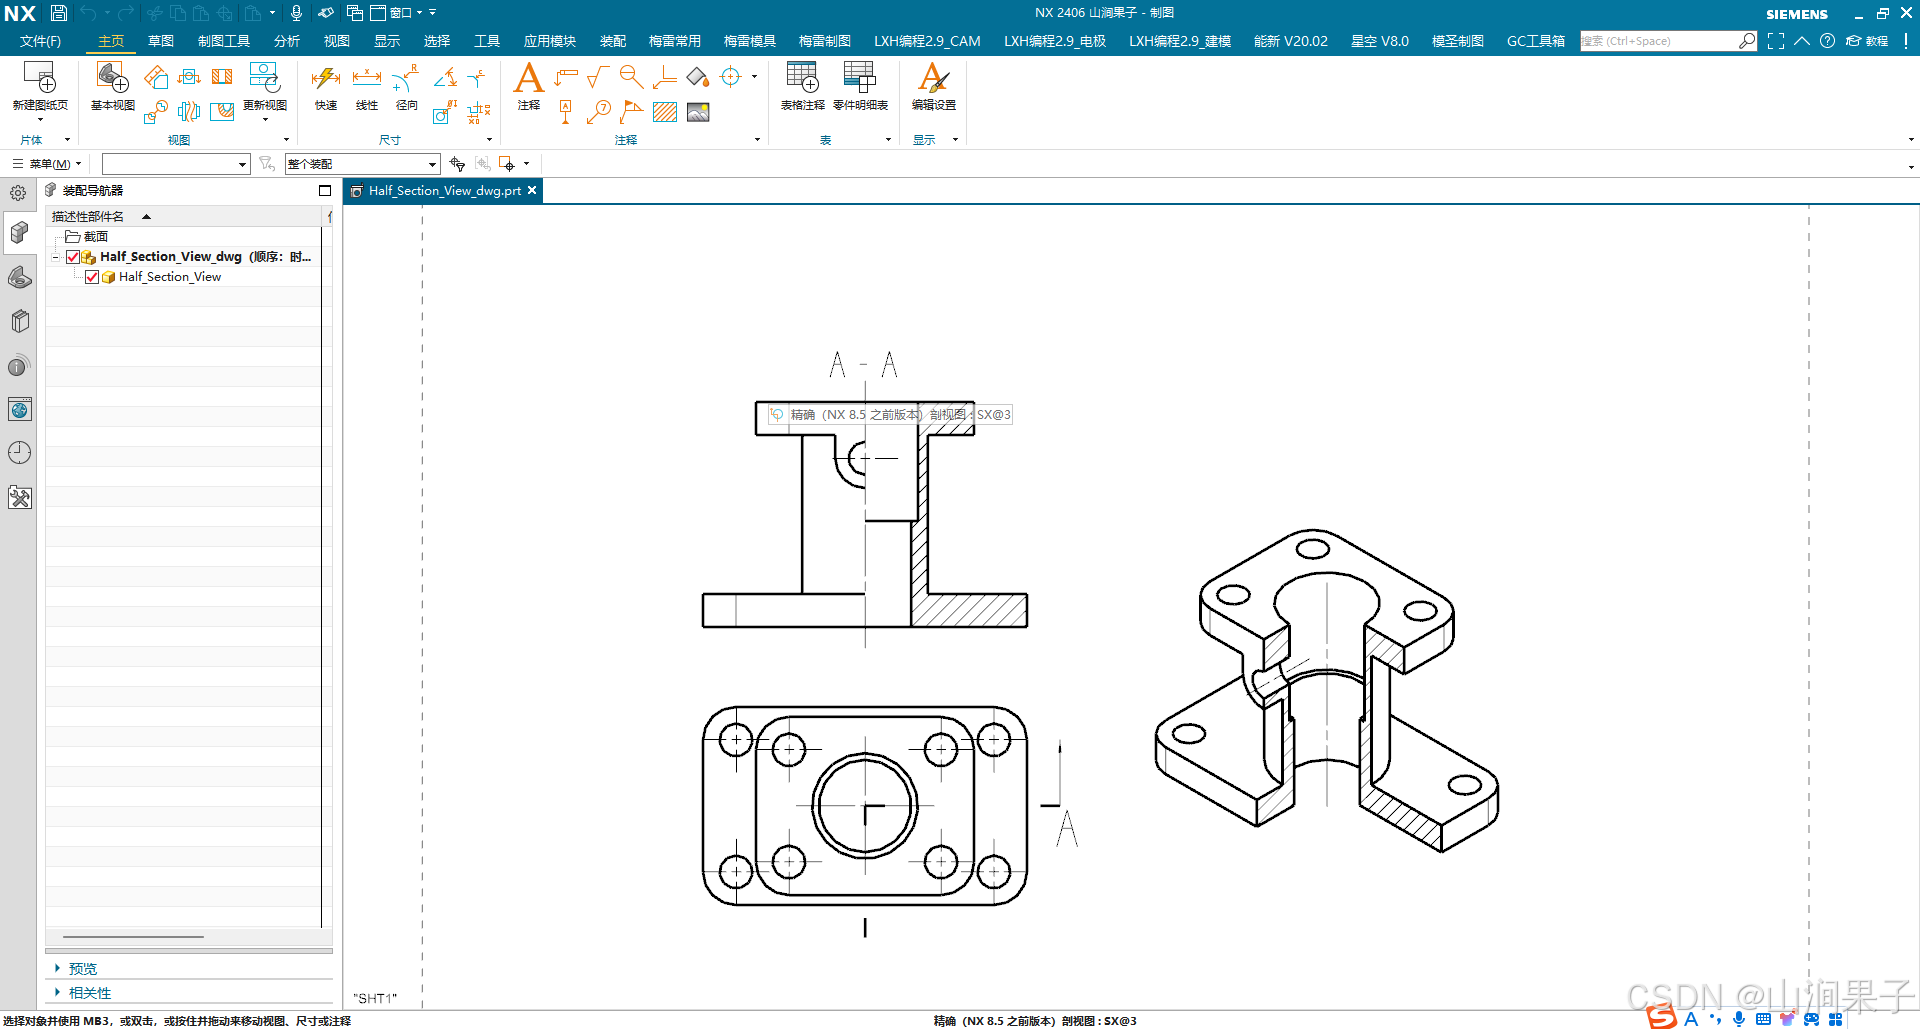Close the Half_Section_View_dwg.prt tab
The height and width of the screenshot is (1029, 1920).
(x=532, y=190)
